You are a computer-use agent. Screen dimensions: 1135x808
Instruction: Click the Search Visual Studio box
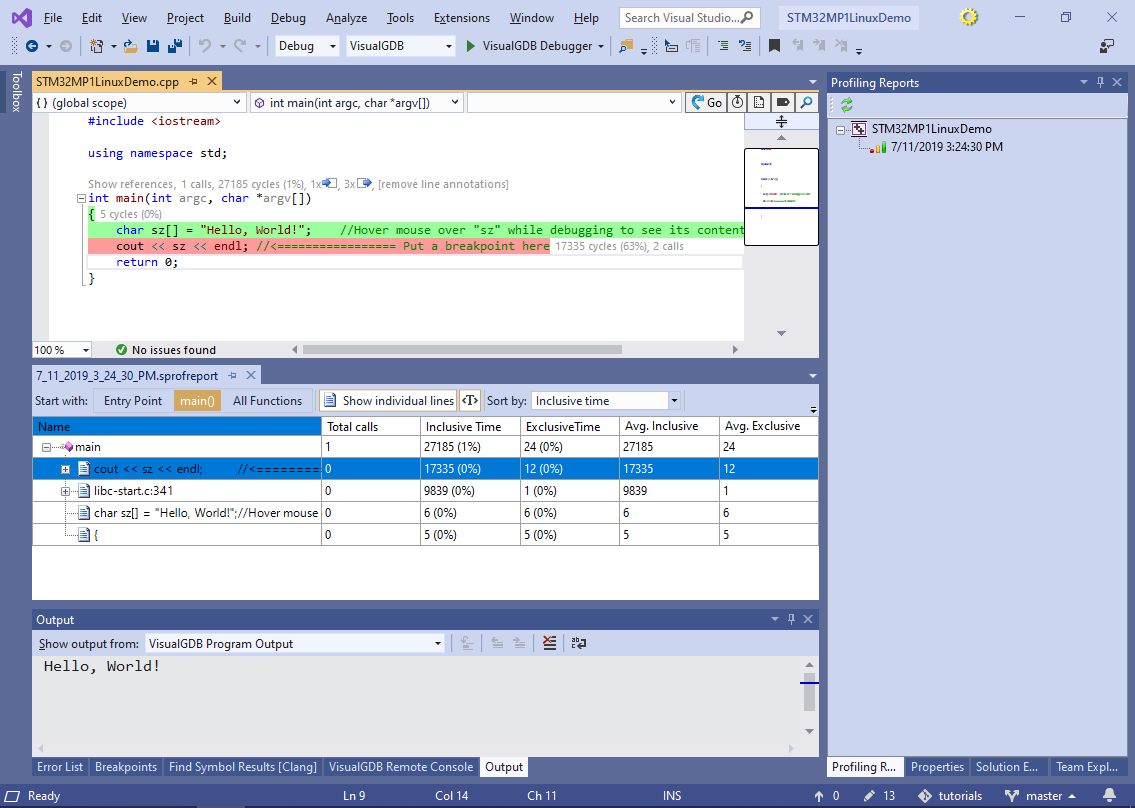coord(689,18)
